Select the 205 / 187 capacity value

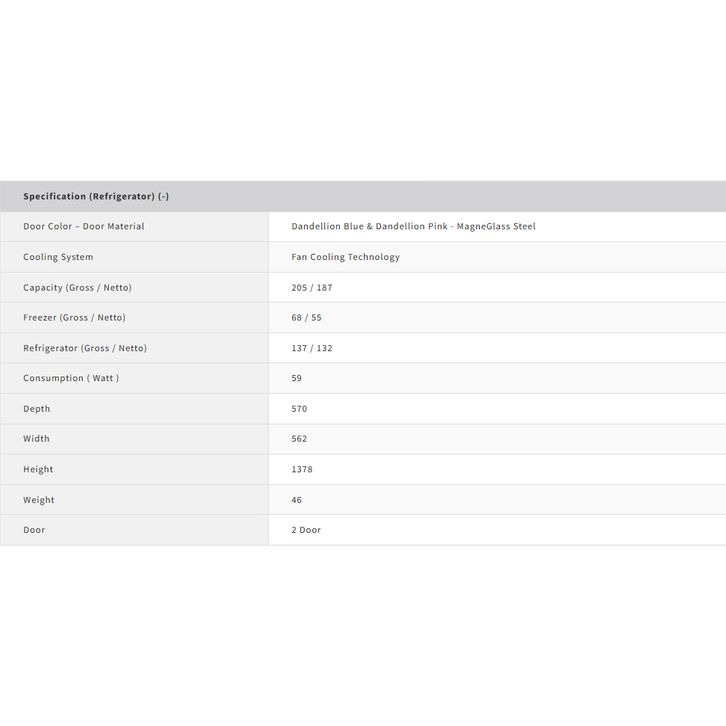pos(312,288)
